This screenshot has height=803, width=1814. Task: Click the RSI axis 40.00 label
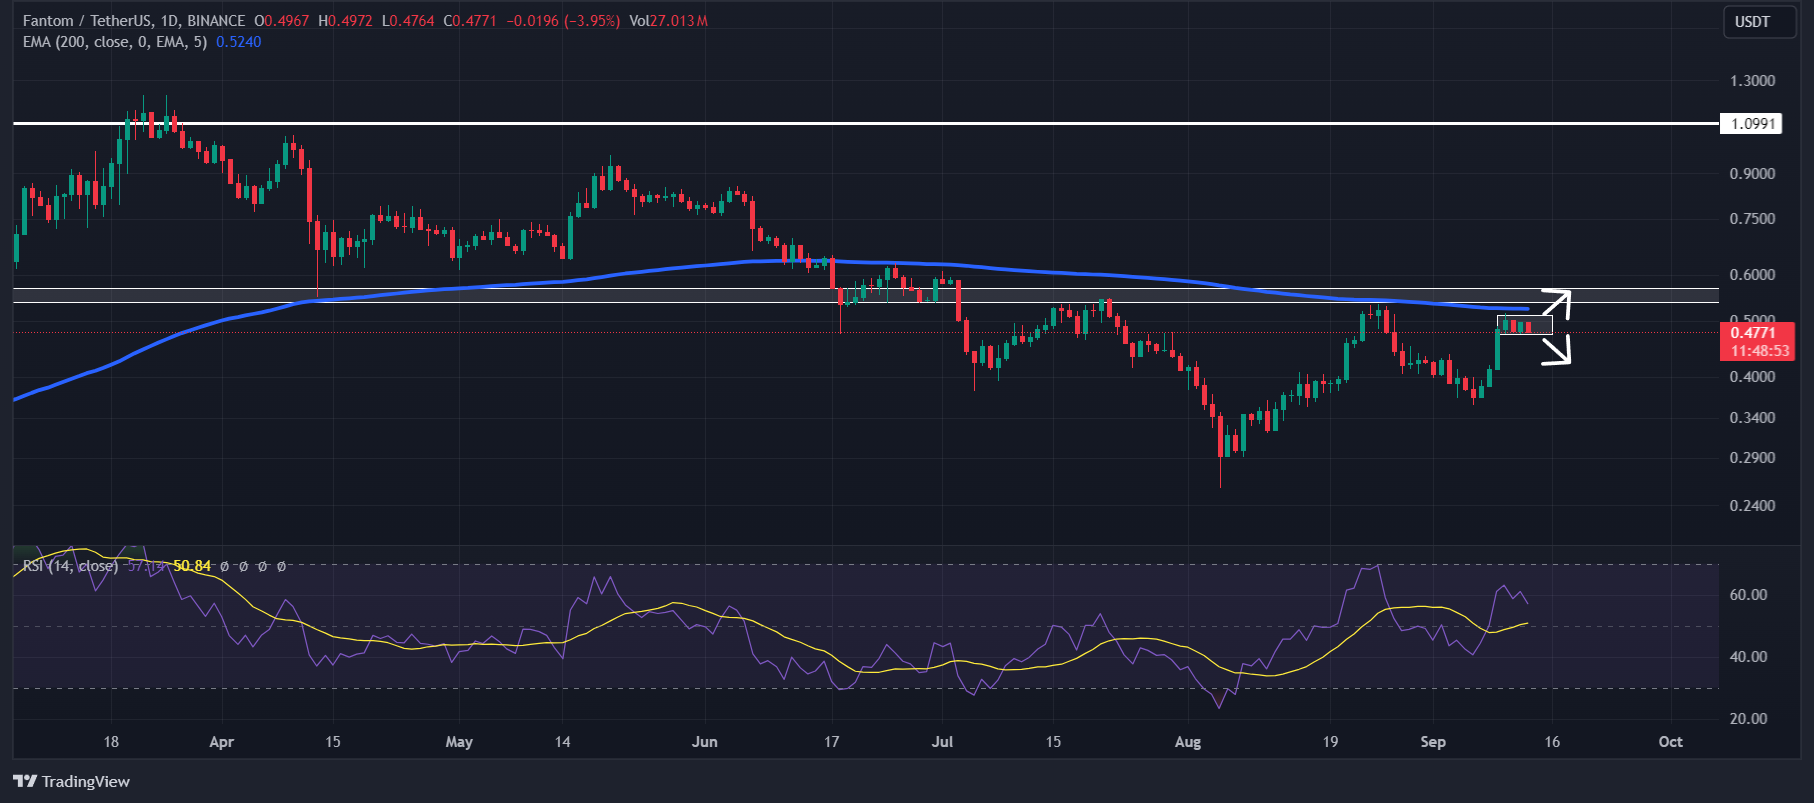[1748, 657]
